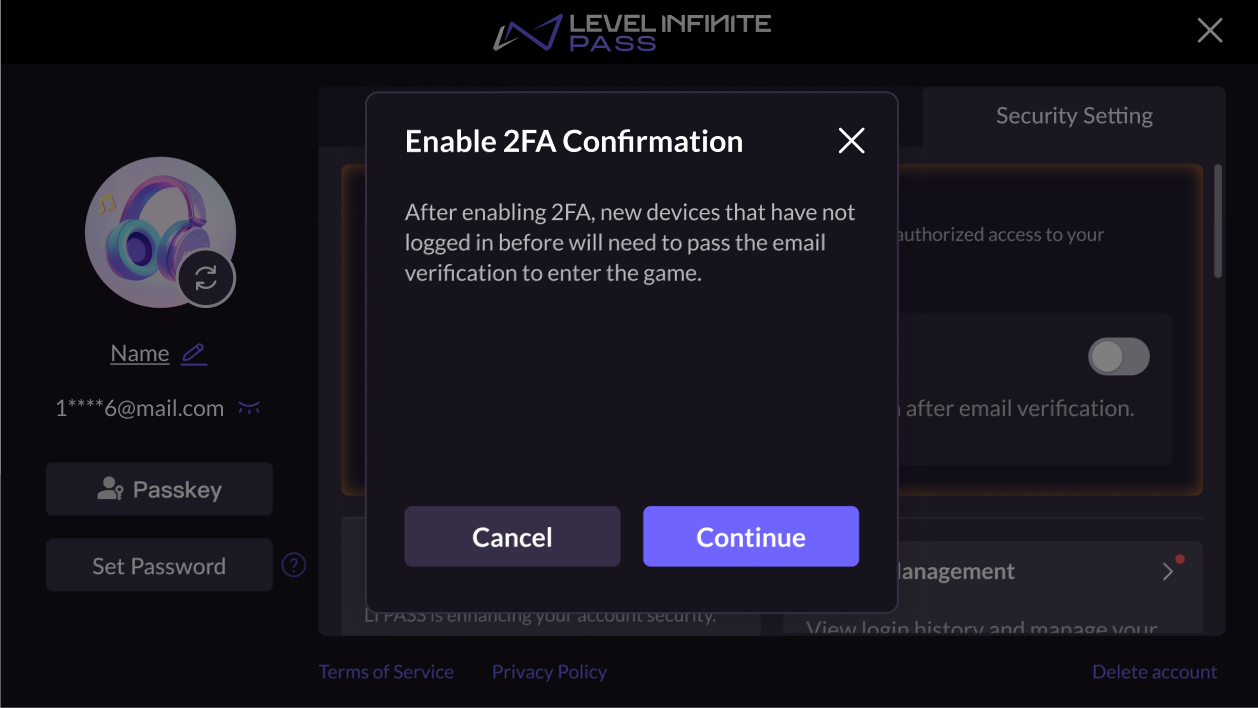Dismiss the Enable 2FA Confirmation dialog
Viewport: 1258px width, 708px height.
tap(851, 140)
